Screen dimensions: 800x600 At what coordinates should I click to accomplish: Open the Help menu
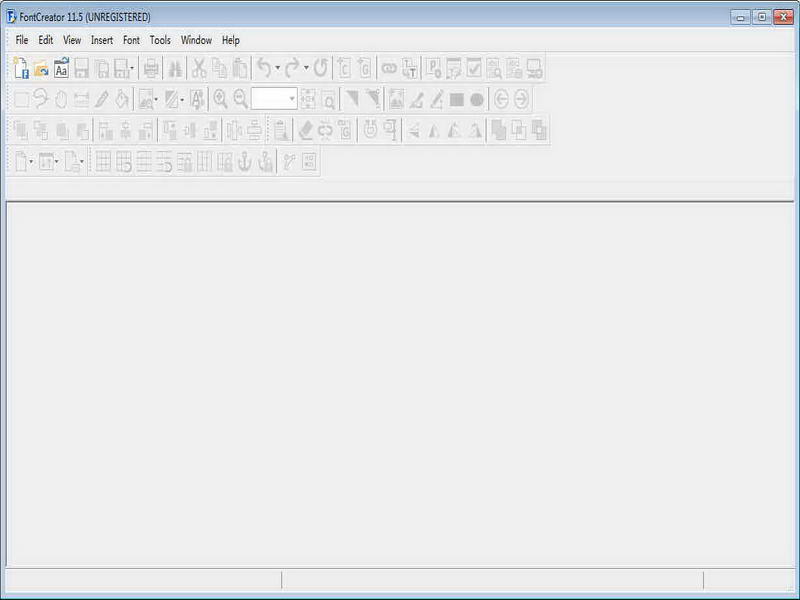[231, 40]
